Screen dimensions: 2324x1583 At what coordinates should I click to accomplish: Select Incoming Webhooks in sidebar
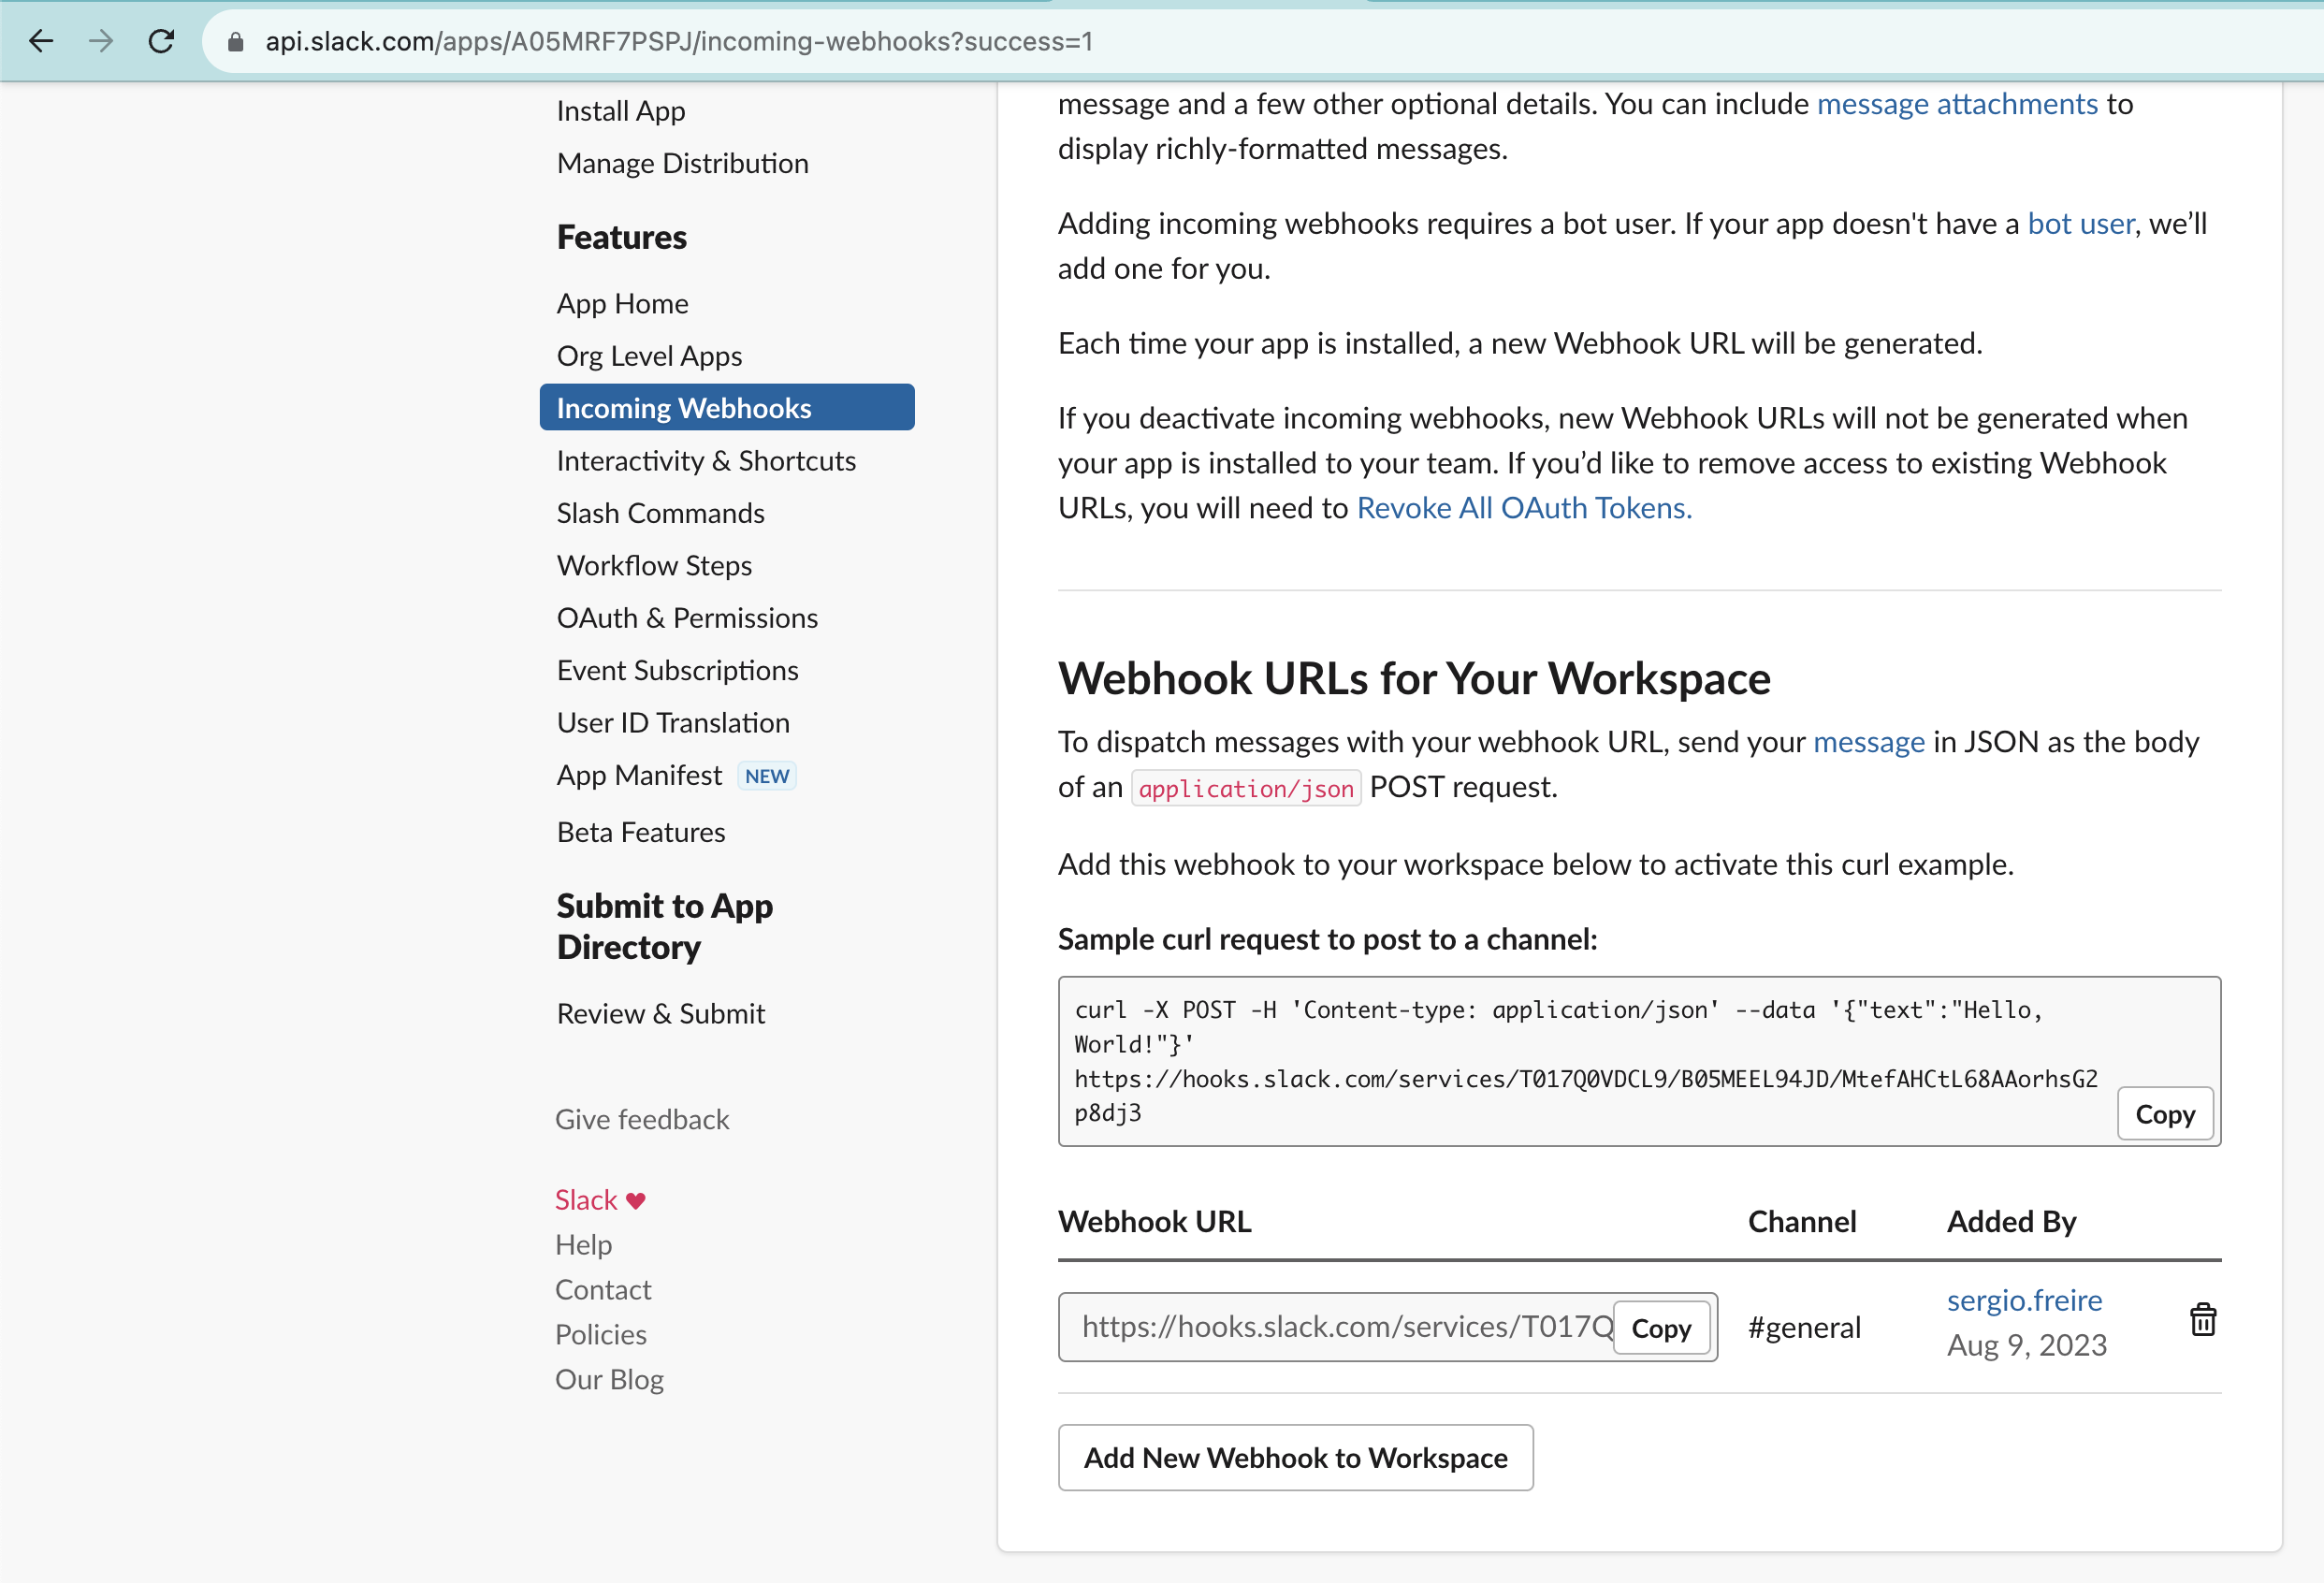tap(727, 407)
